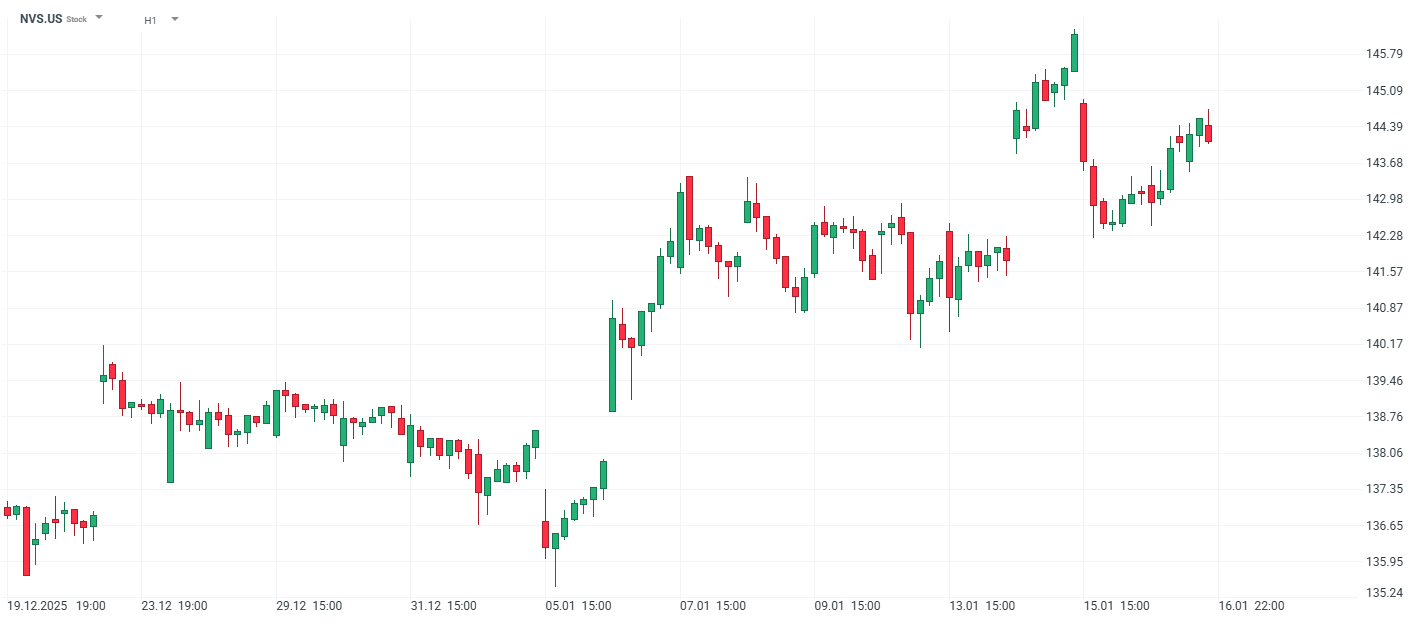The height and width of the screenshot is (623, 1426).
Task: Click the 144.39 price axis label
Action: click(1383, 127)
